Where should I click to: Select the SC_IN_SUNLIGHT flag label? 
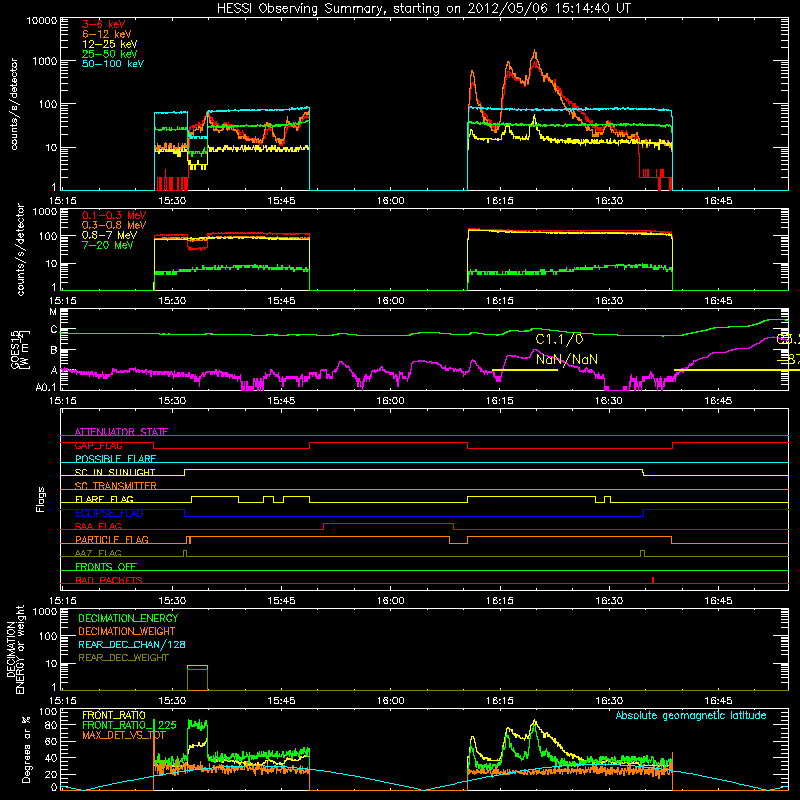(115, 472)
